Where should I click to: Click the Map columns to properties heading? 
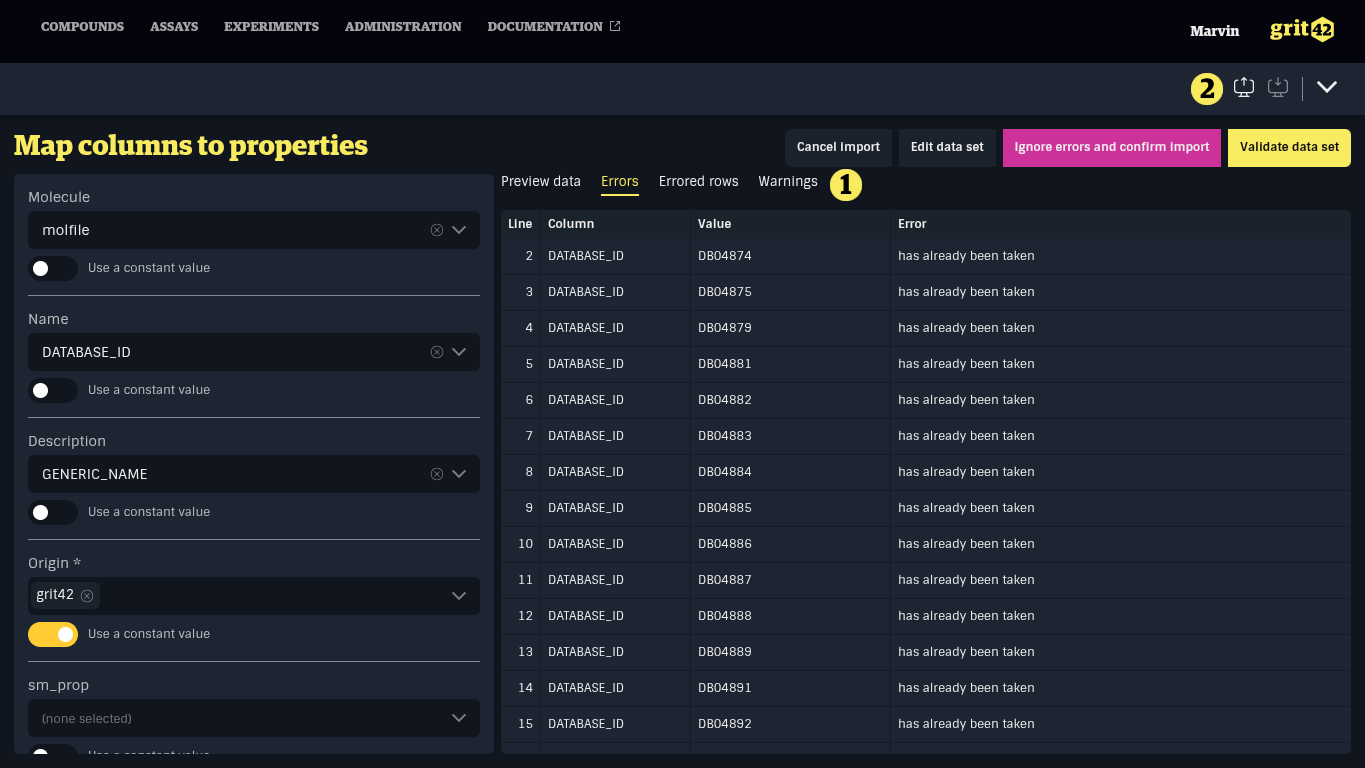pyautogui.click(x=191, y=146)
